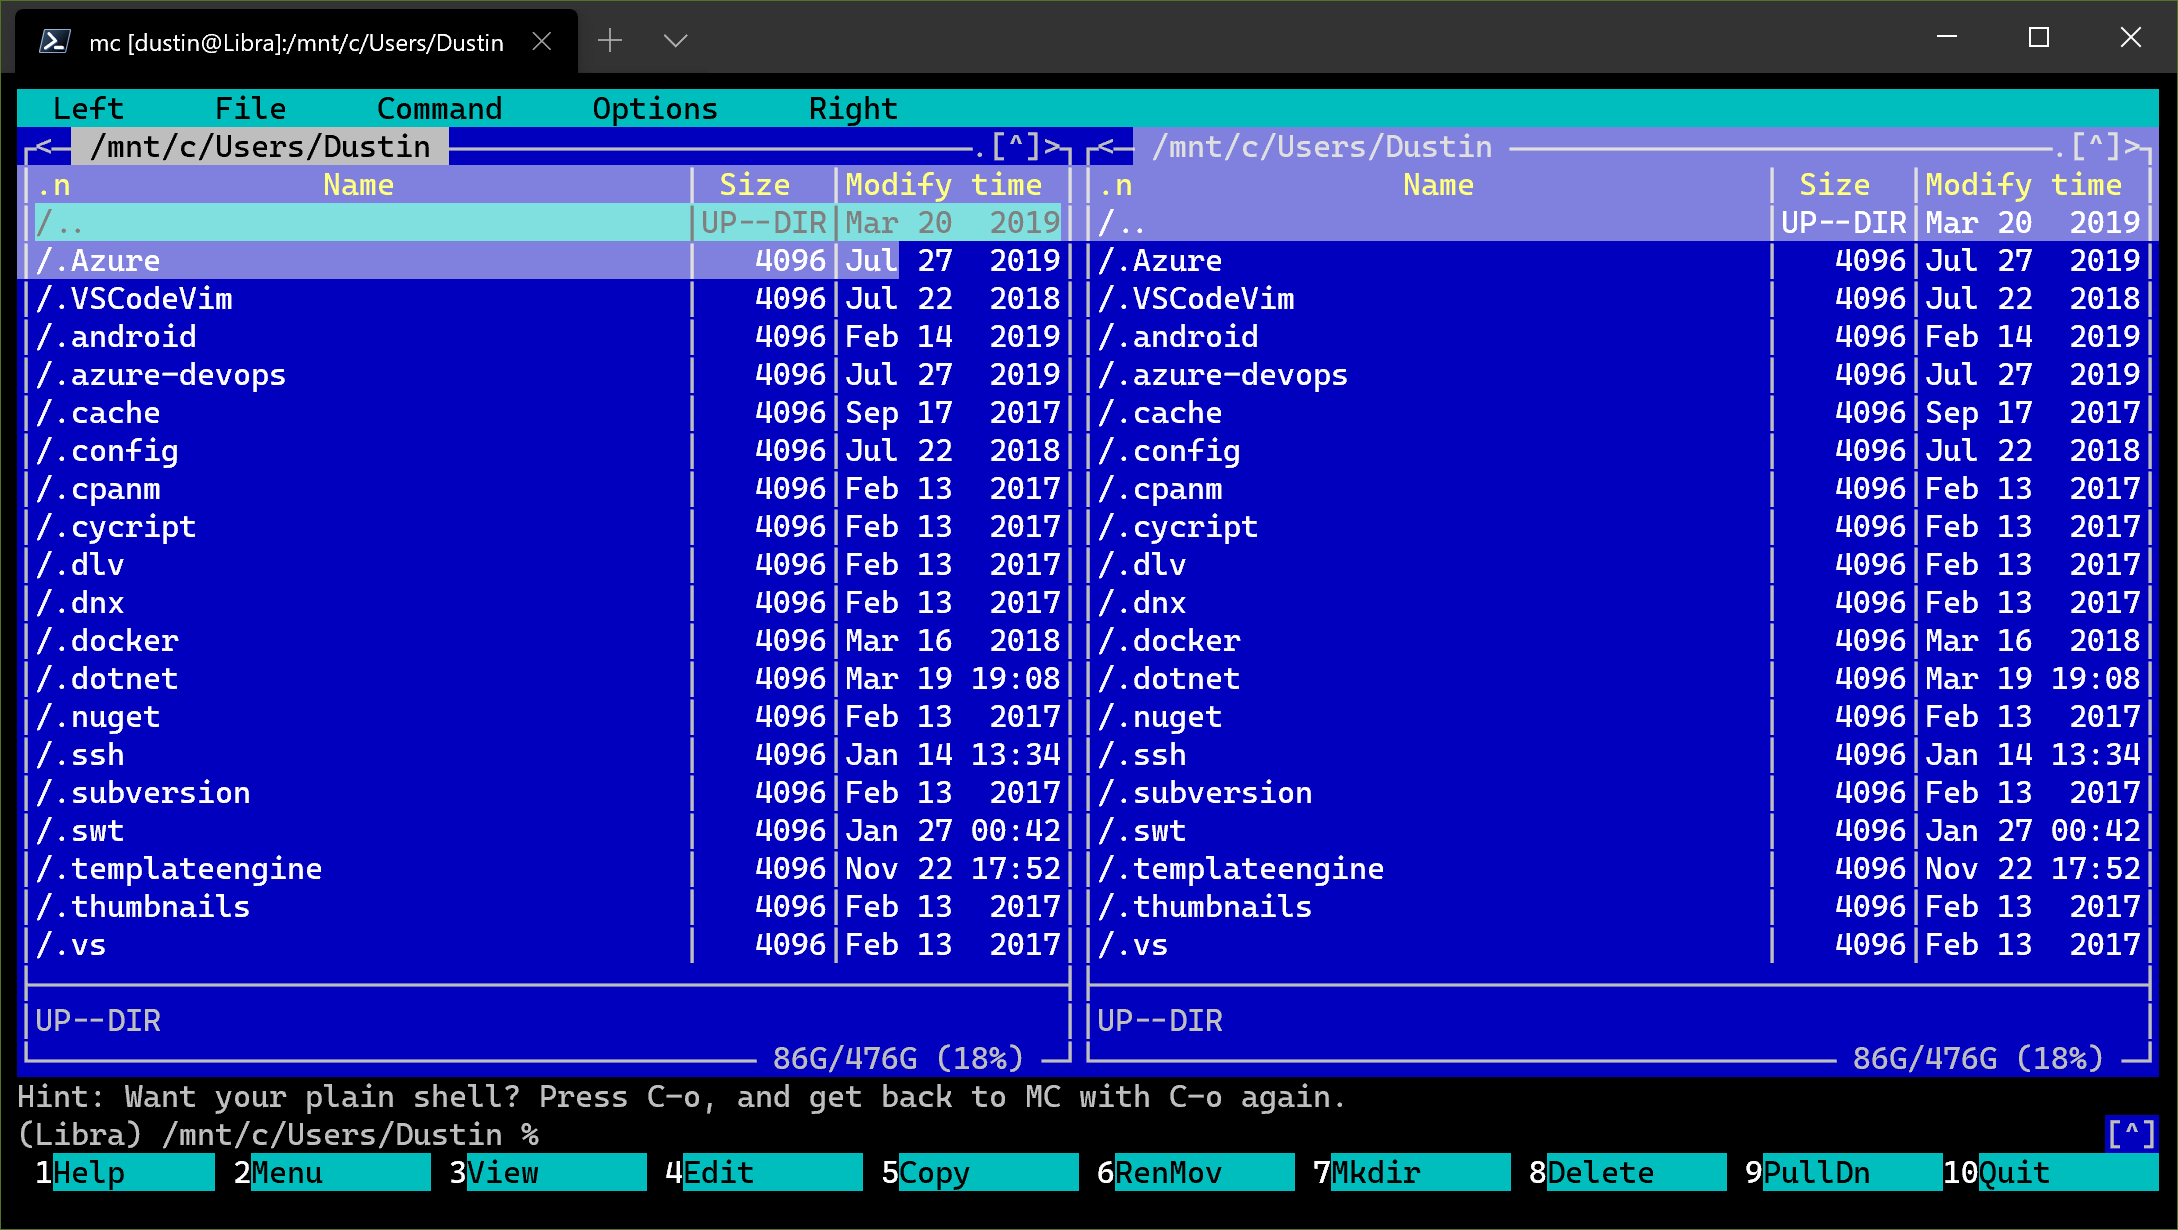The width and height of the screenshot is (2178, 1230).
Task: Click left panel history forward arrow
Action: point(1052,147)
